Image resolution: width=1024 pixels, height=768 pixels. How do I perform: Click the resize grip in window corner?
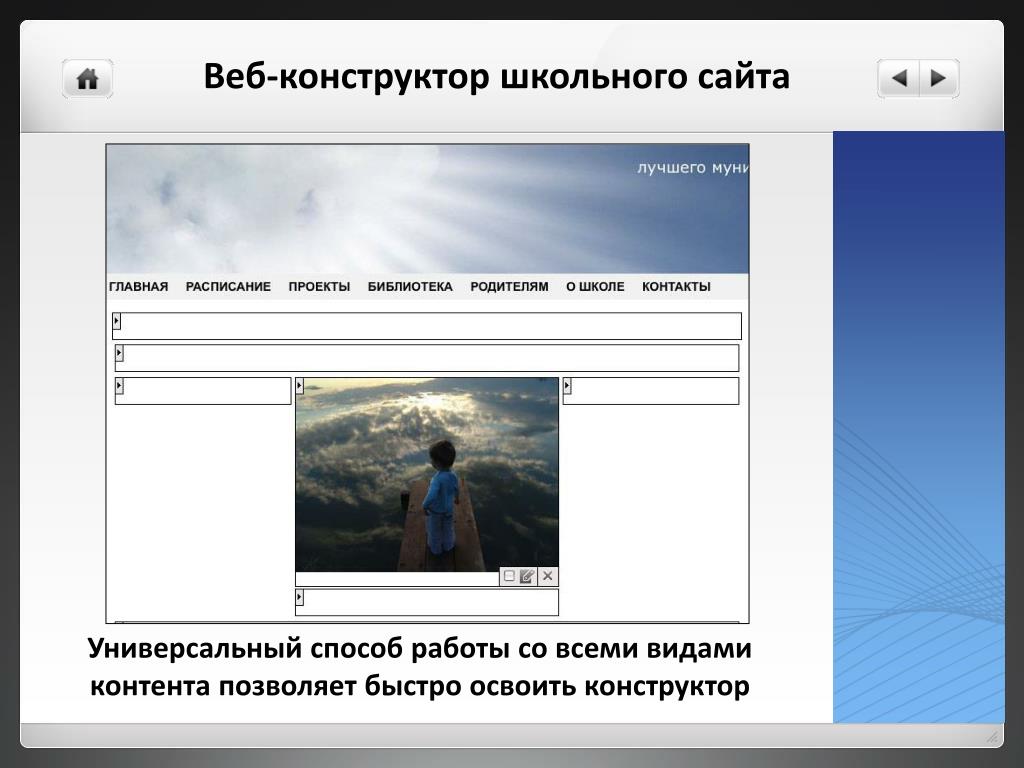992,737
